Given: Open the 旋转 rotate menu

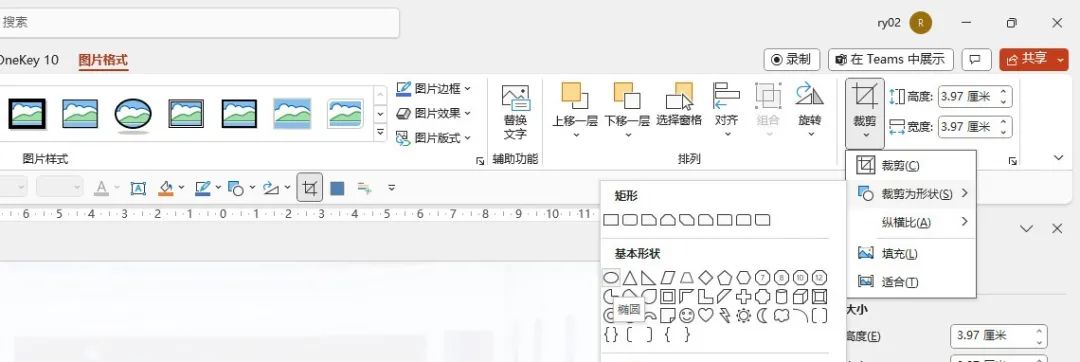Looking at the screenshot, I should point(810,110).
